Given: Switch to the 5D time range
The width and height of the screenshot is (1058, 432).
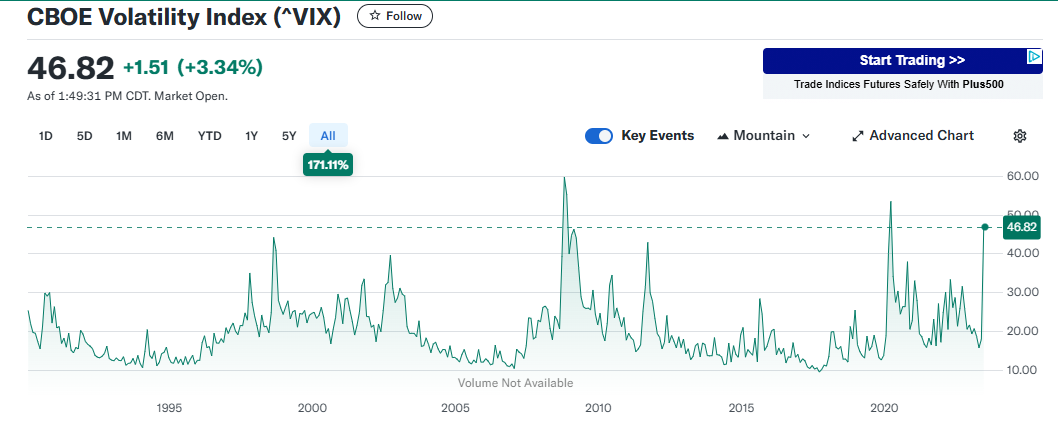Looking at the screenshot, I should click(x=85, y=136).
